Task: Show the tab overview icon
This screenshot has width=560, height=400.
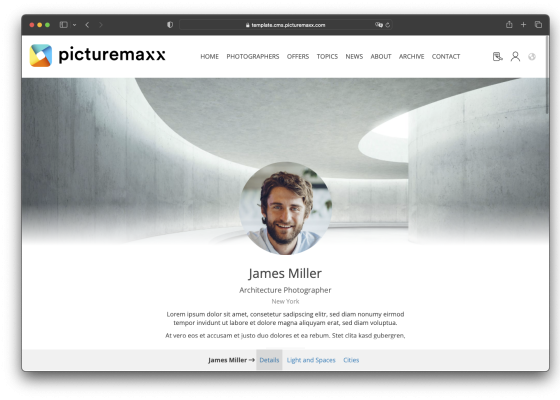Action: pos(538,24)
